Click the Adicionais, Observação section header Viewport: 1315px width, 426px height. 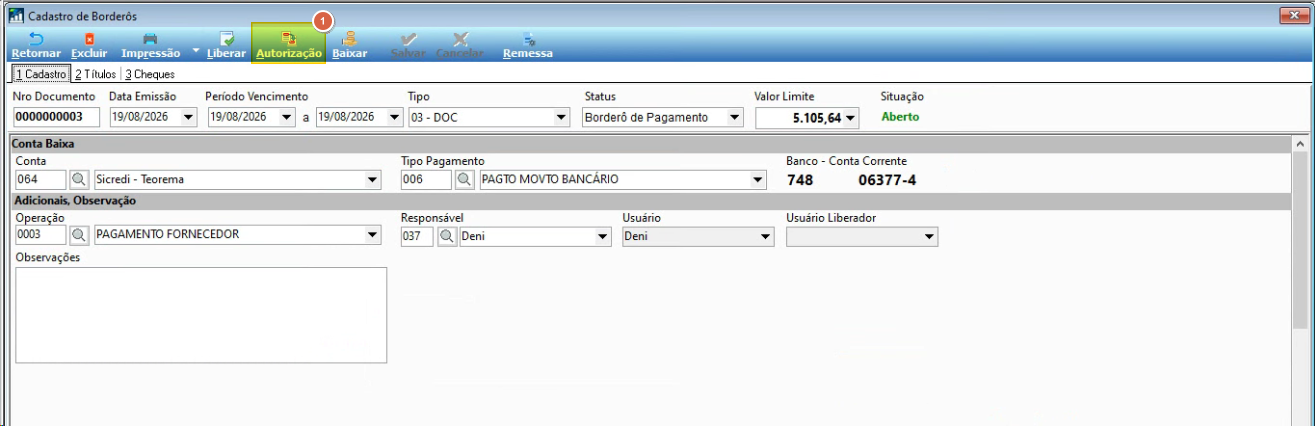pyautogui.click(x=650, y=201)
